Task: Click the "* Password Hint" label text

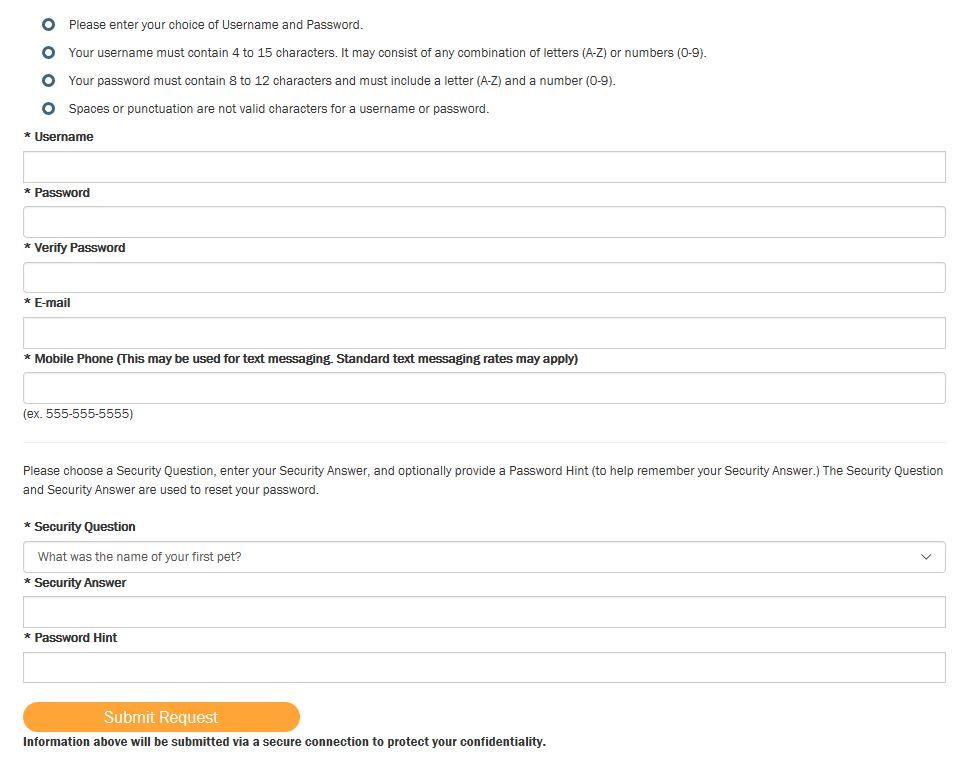Action: coord(71,638)
